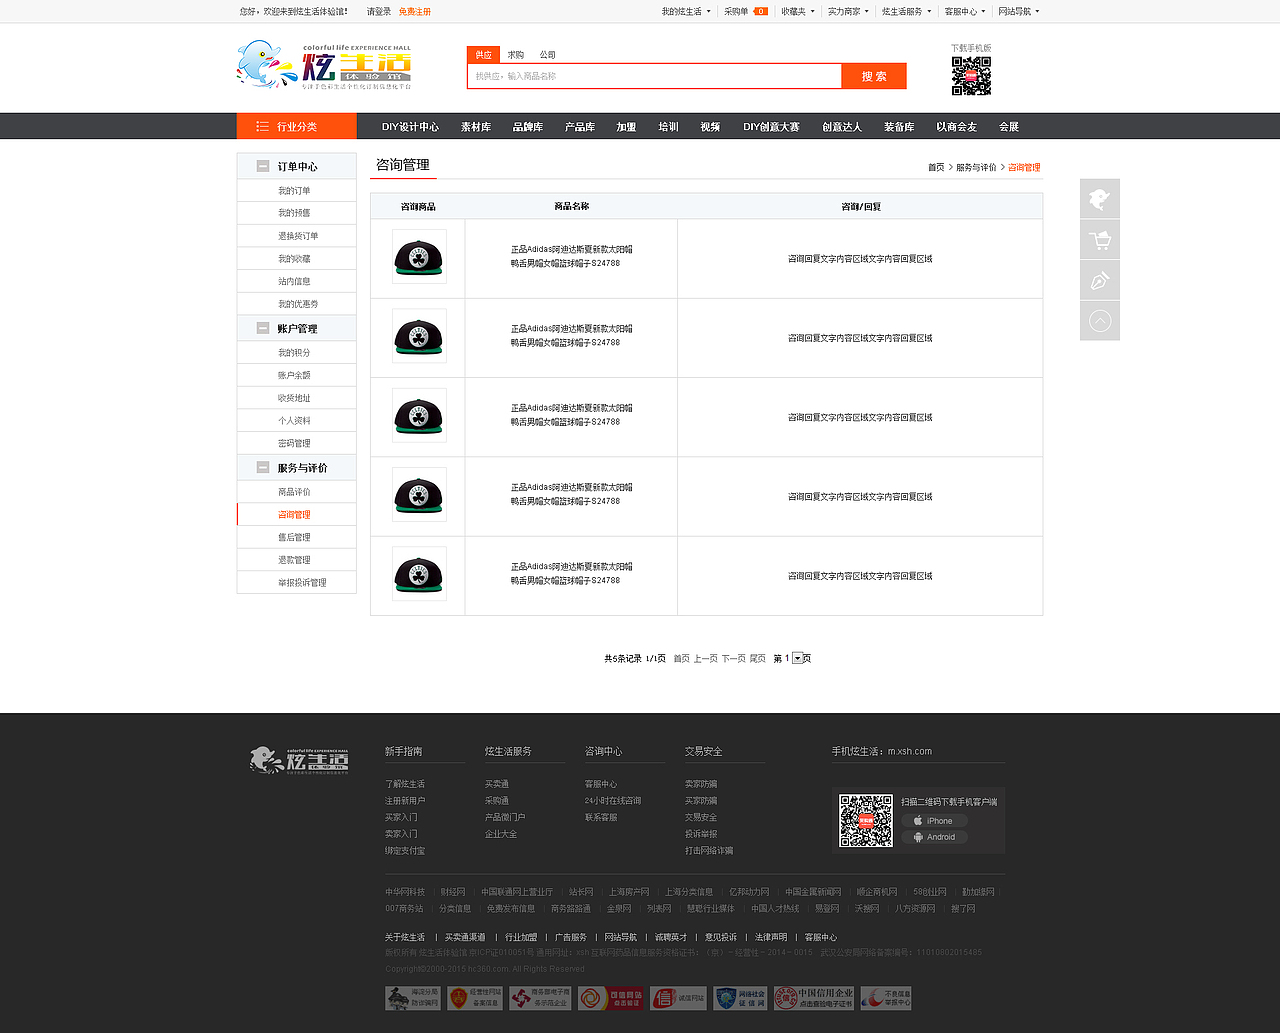Switch to the 求购 search tab
The width and height of the screenshot is (1280, 1033).
515,55
